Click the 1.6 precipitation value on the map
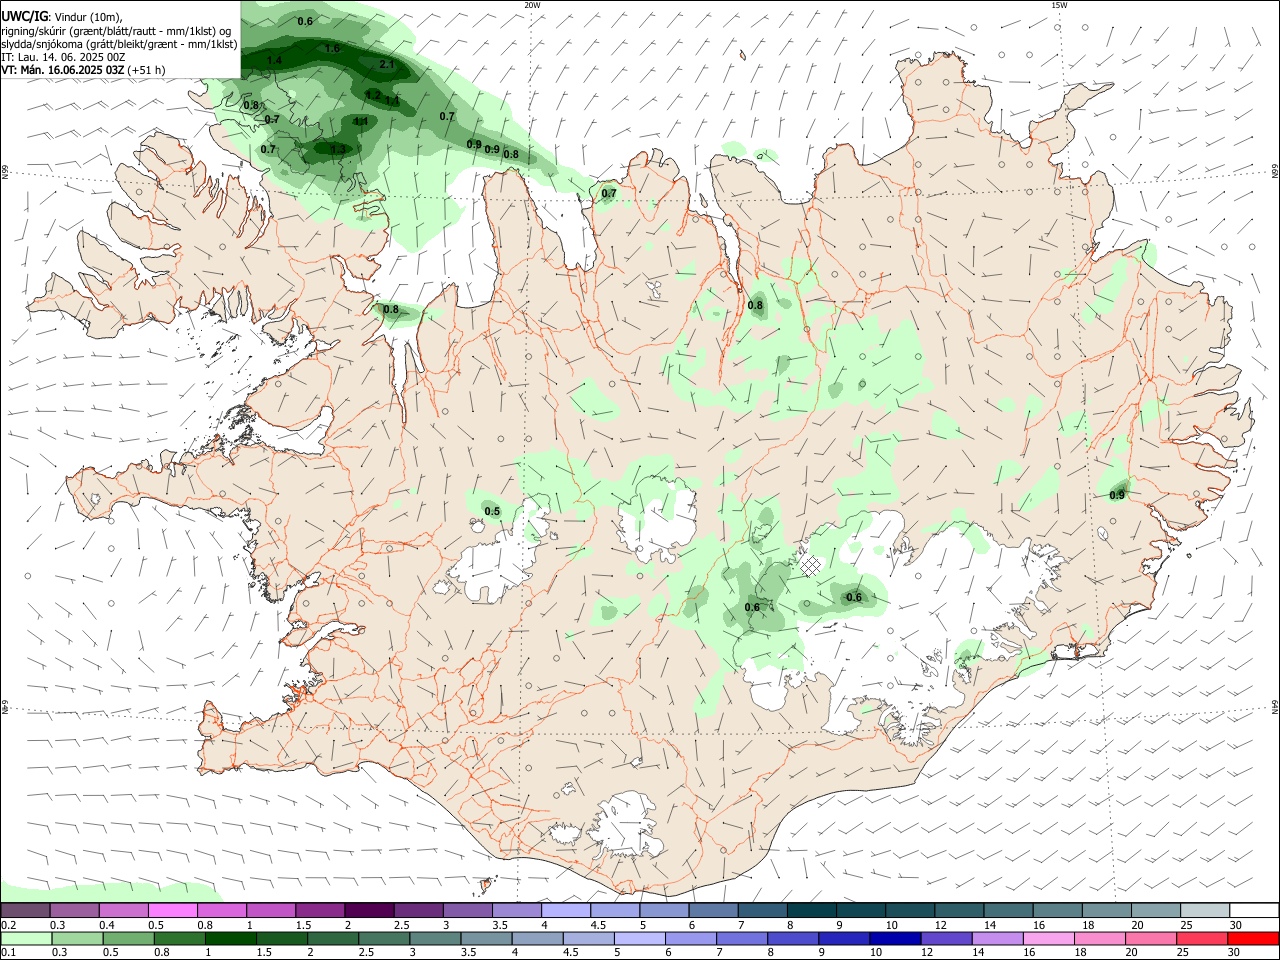This screenshot has height=960, width=1280. tap(333, 48)
